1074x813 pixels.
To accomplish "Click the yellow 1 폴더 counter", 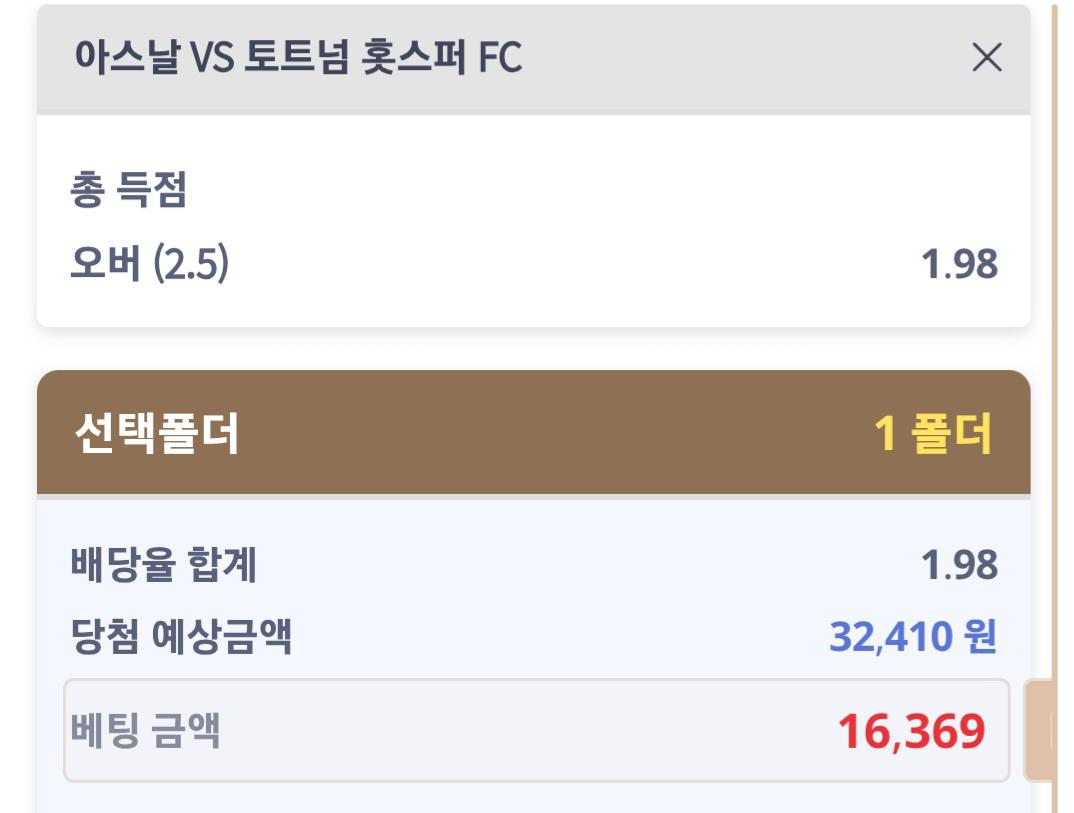I will pyautogui.click(x=933, y=434).
